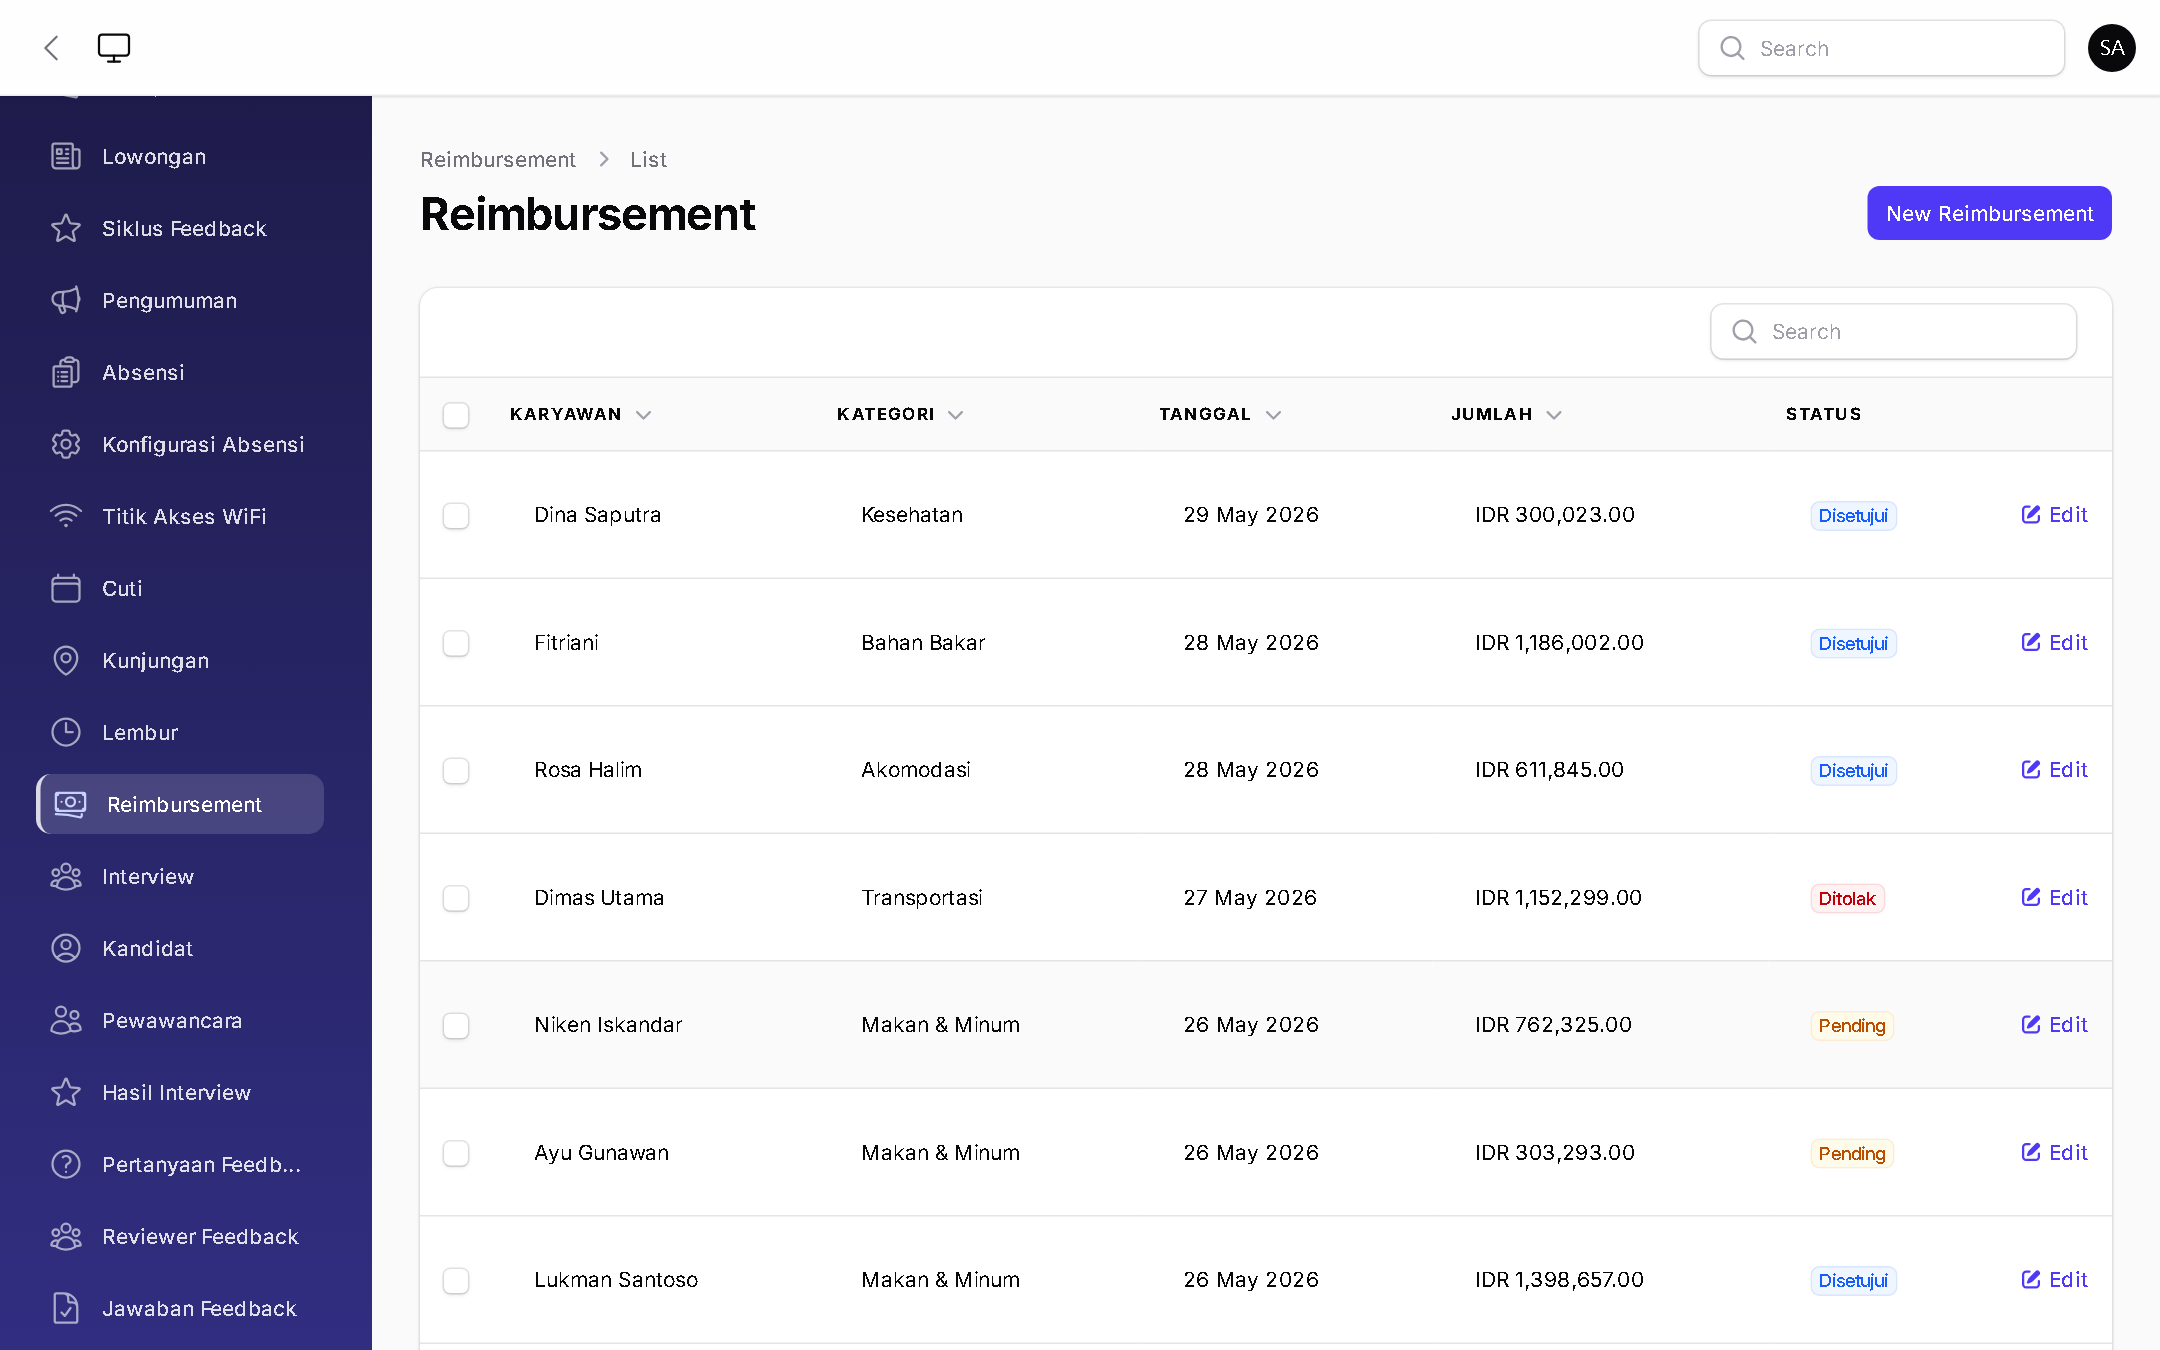
Task: Click the Jawaban Feedback document check icon
Action: pos(66,1308)
